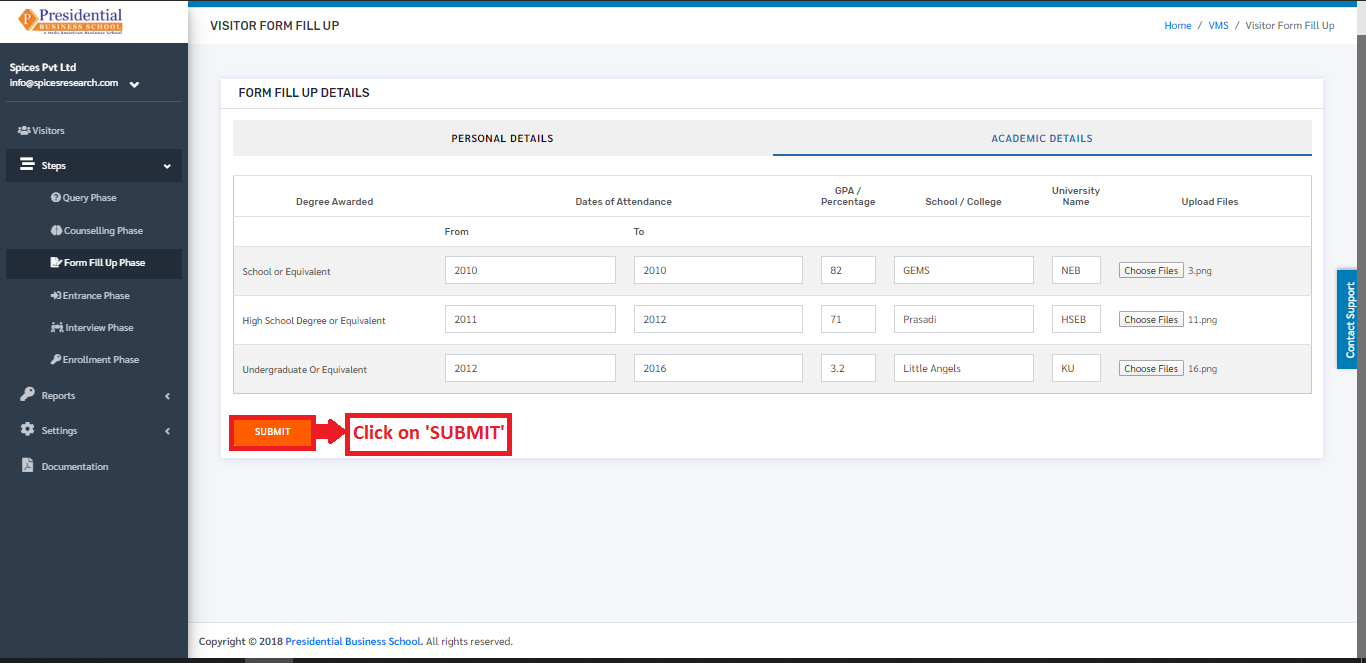Select Form Fill Up Phase item
The image size is (1366, 663).
tap(94, 263)
